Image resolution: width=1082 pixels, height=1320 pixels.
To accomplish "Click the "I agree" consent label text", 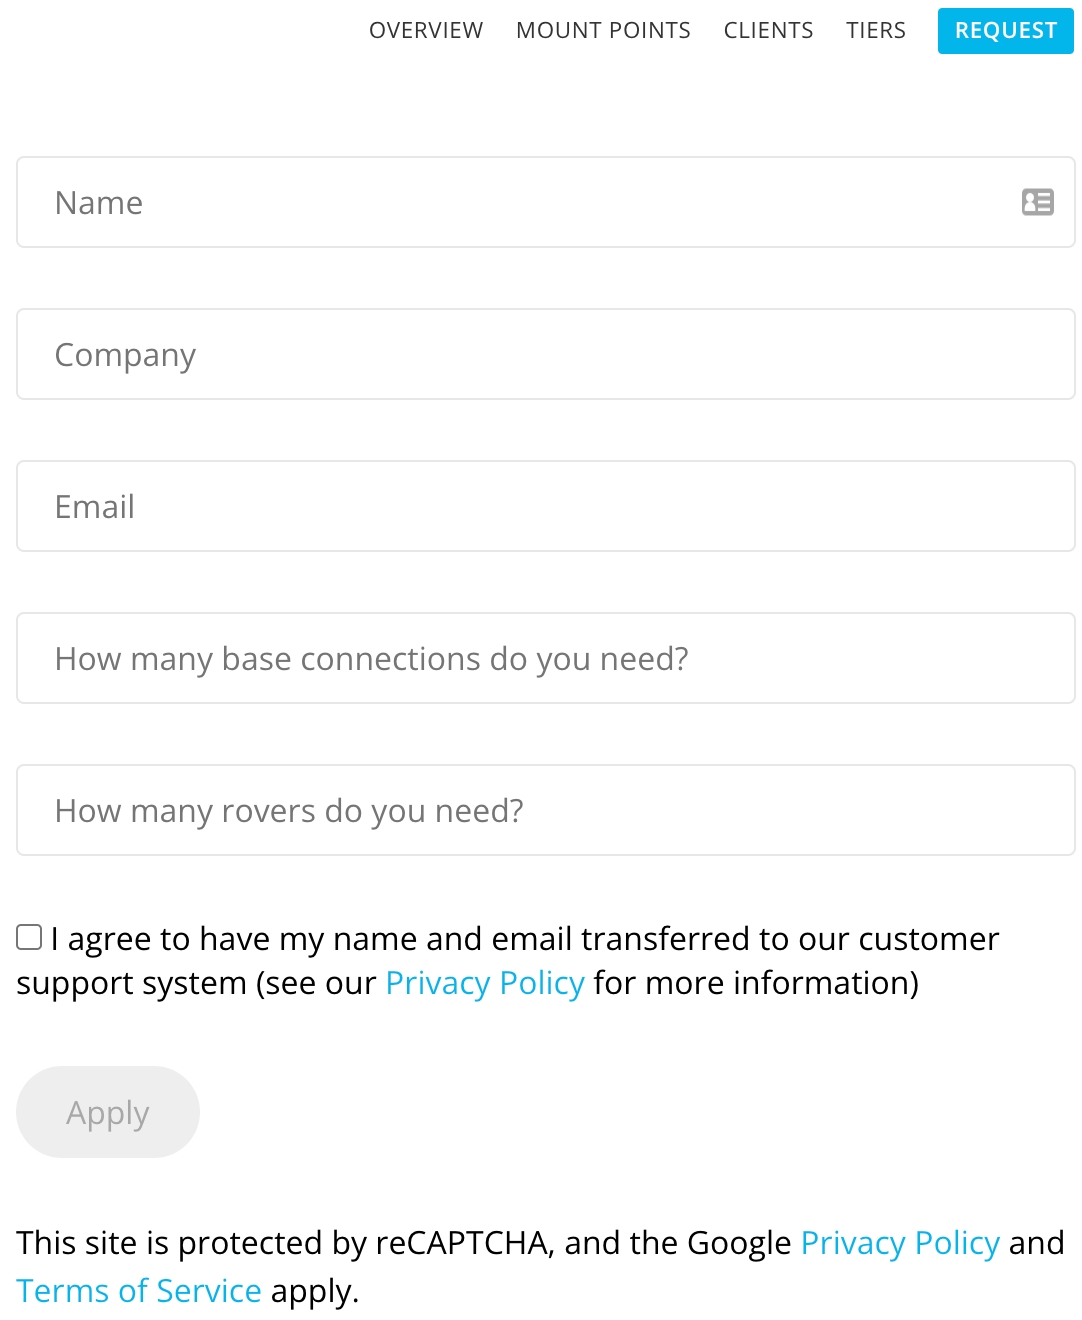I will (x=524, y=940).
